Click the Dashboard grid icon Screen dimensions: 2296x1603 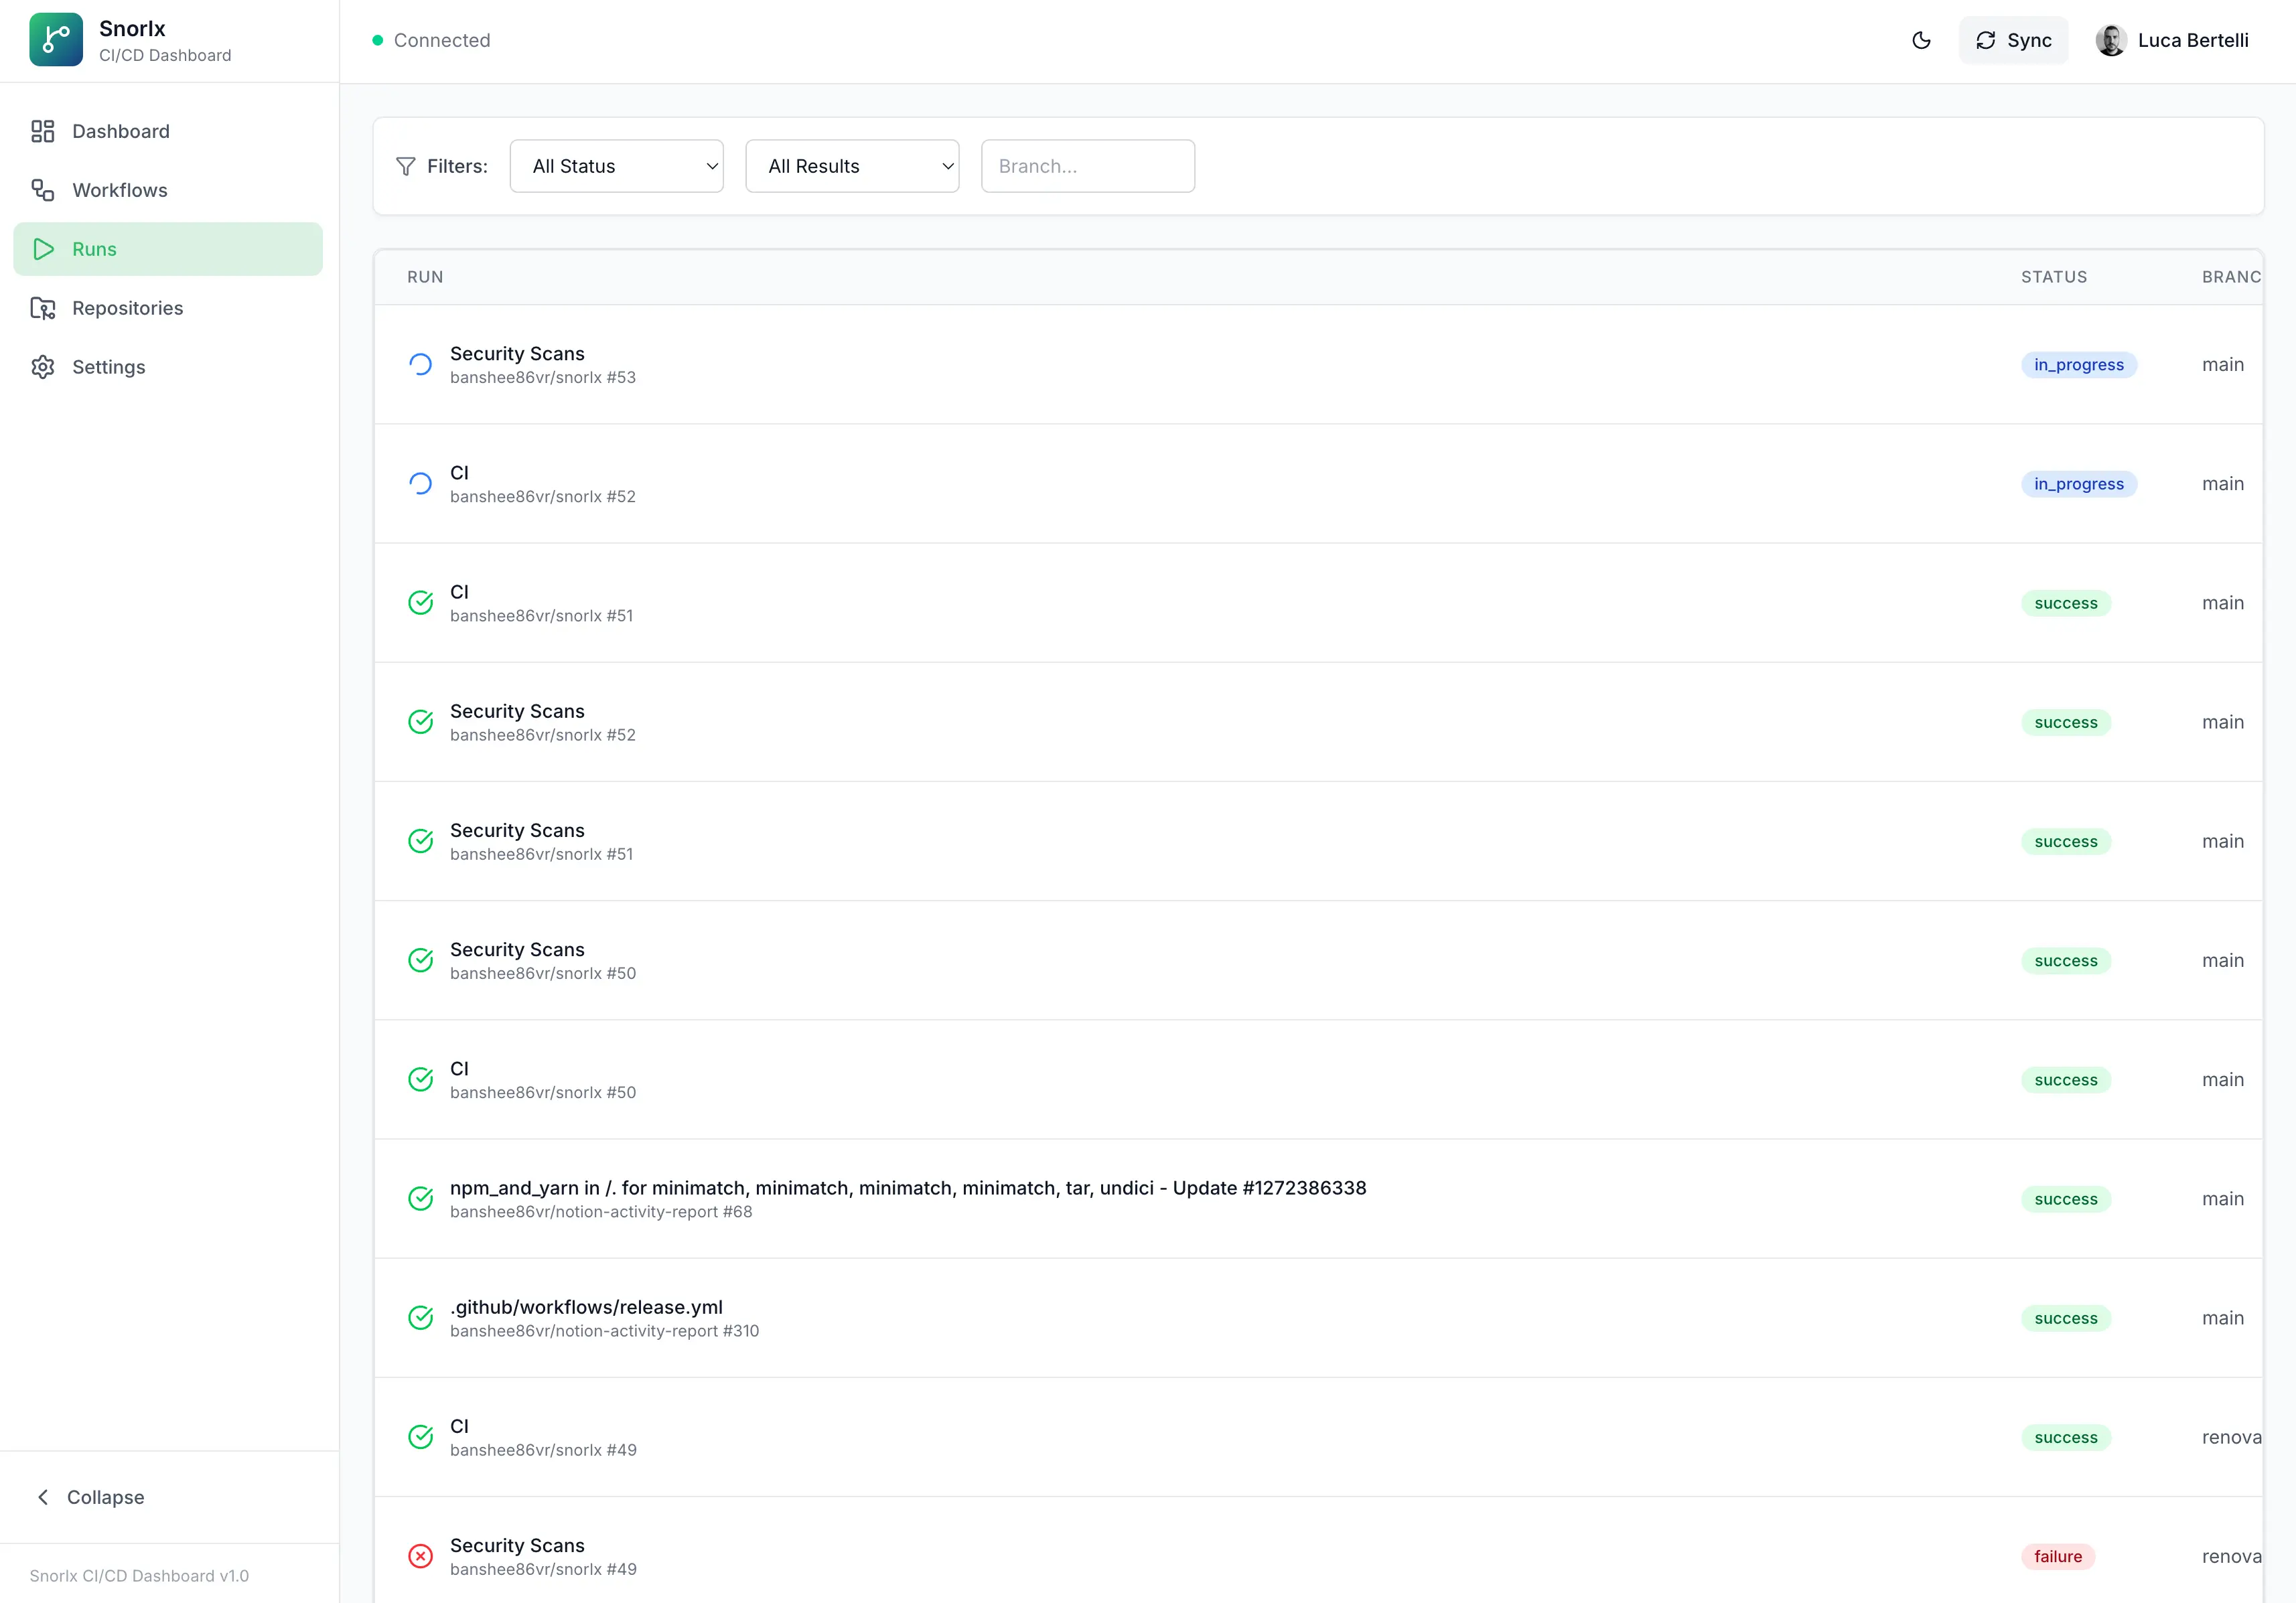pyautogui.click(x=43, y=131)
